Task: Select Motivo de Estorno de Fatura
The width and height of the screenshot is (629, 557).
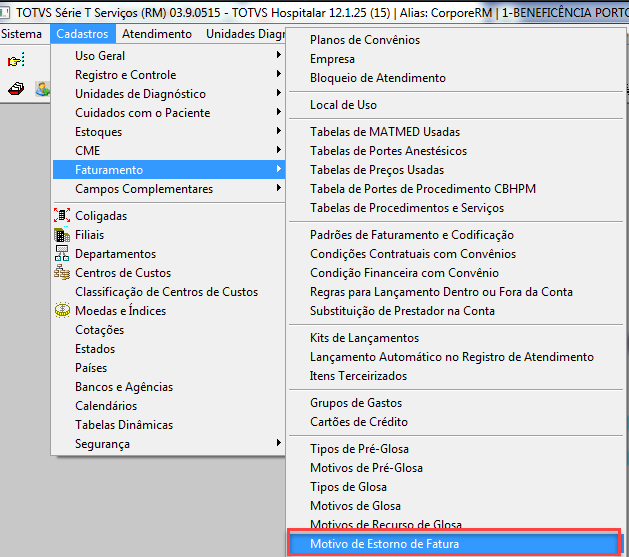Action: click(x=455, y=544)
